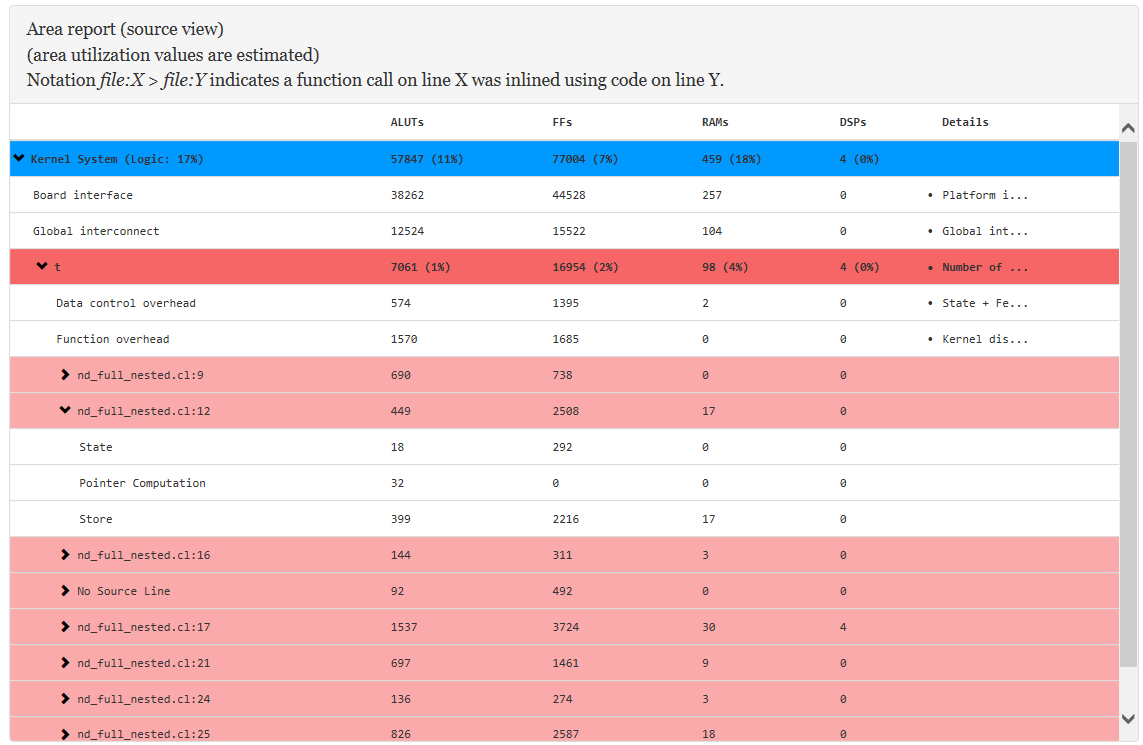Expand the nd_full_nested.cl:17 row
Image resolution: width=1143 pixels, height=745 pixels.
click(x=66, y=626)
